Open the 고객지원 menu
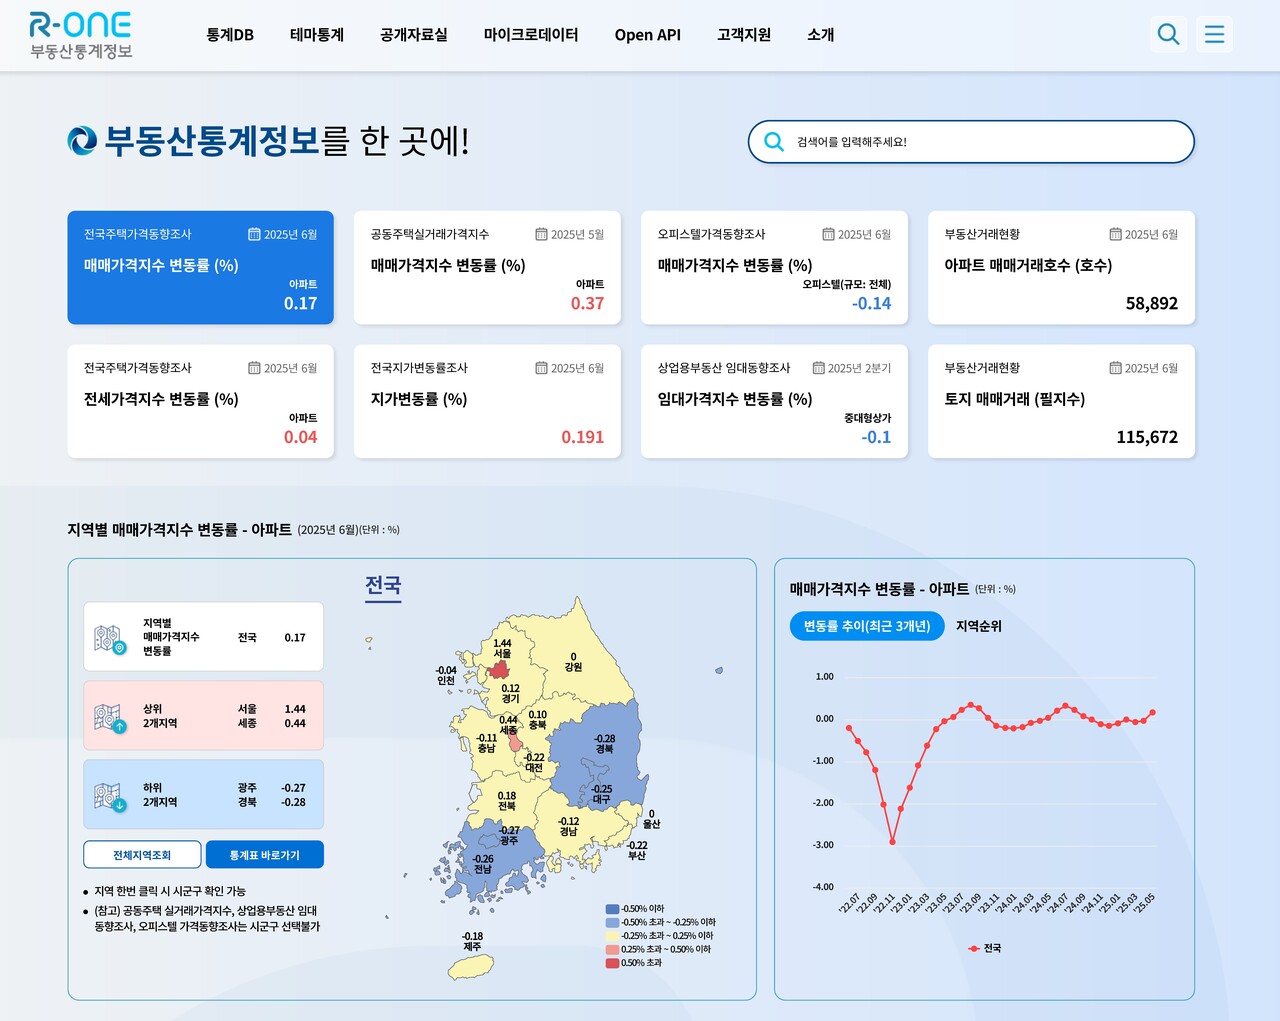 tap(743, 34)
